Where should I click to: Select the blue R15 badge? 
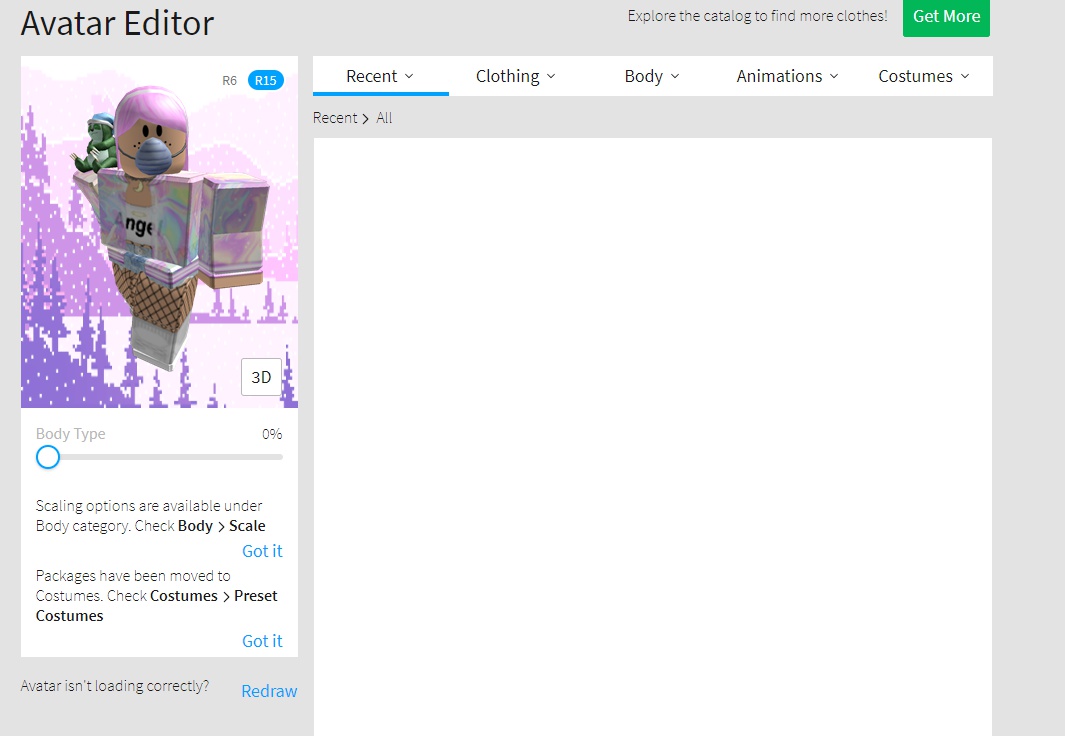tap(264, 80)
